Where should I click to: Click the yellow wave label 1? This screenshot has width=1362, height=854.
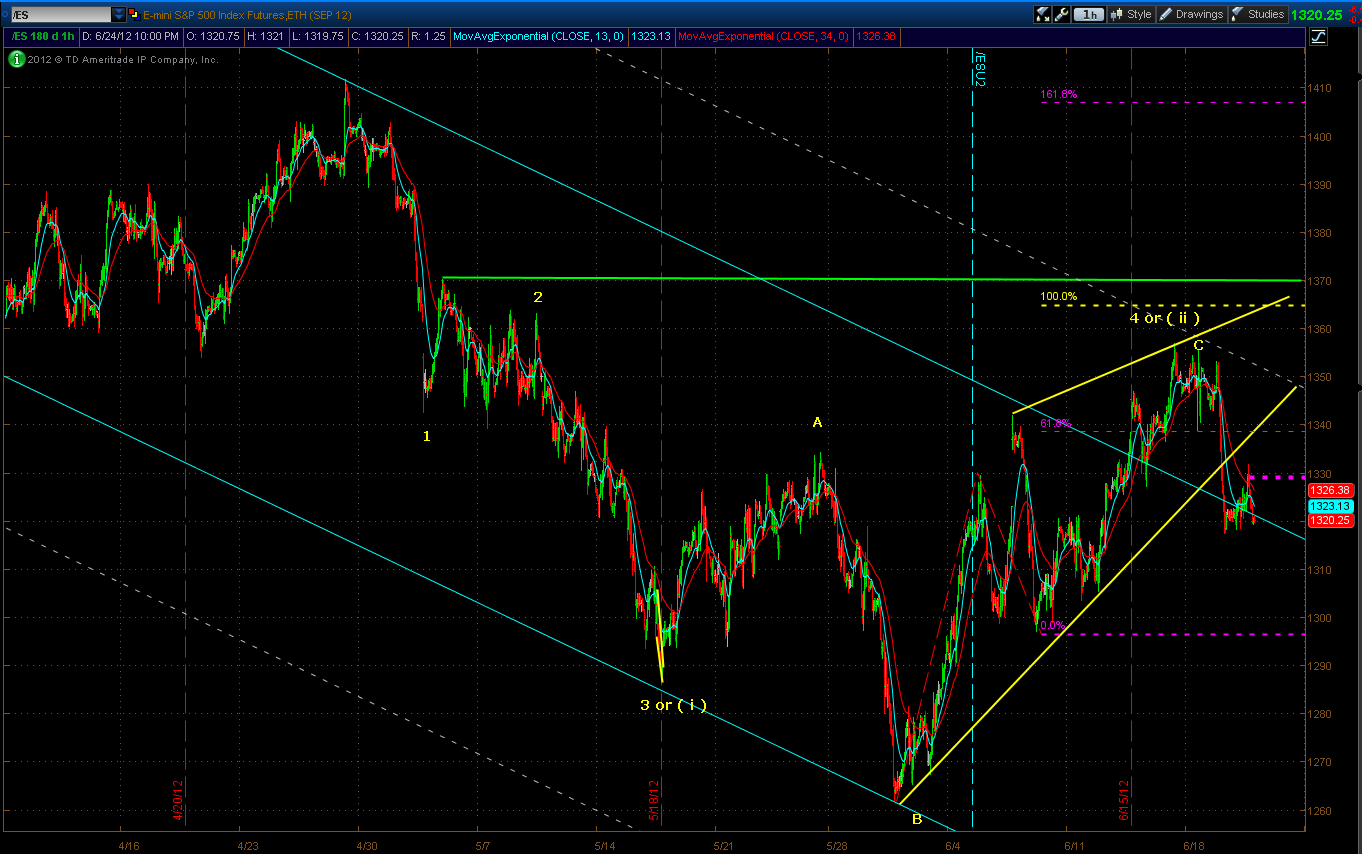(x=427, y=436)
